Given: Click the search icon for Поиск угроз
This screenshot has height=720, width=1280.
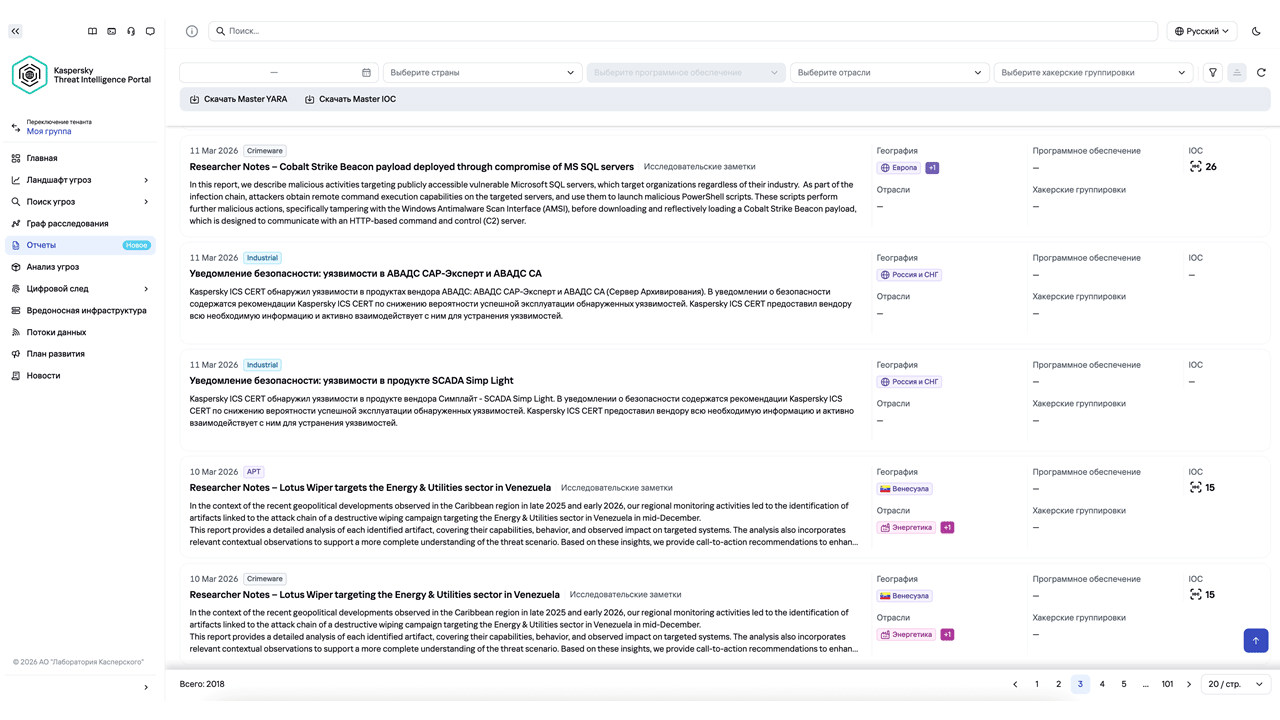Looking at the screenshot, I should click(x=16, y=202).
